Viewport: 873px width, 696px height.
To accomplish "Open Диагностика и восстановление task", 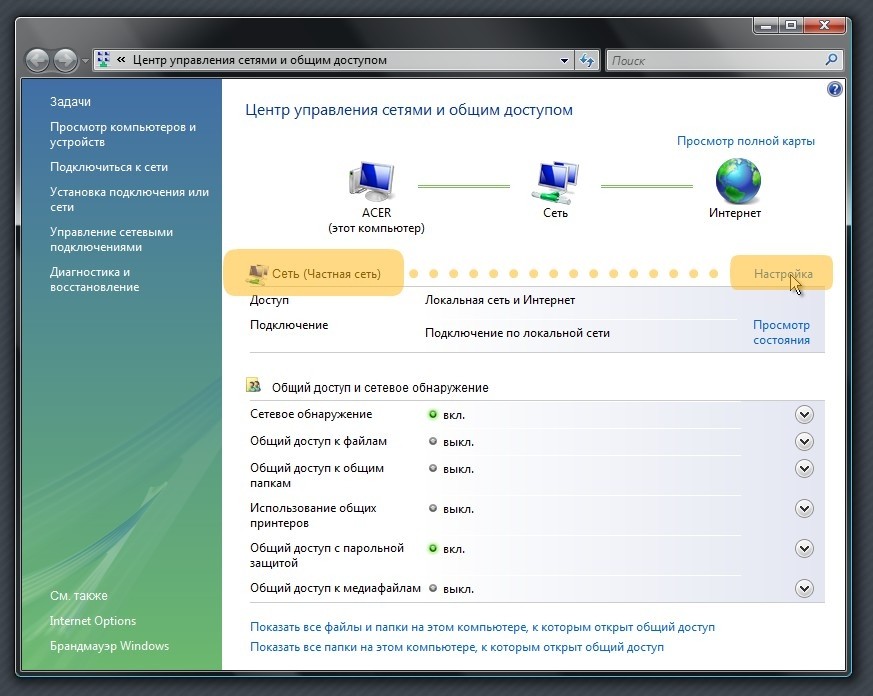I will pos(94,280).
